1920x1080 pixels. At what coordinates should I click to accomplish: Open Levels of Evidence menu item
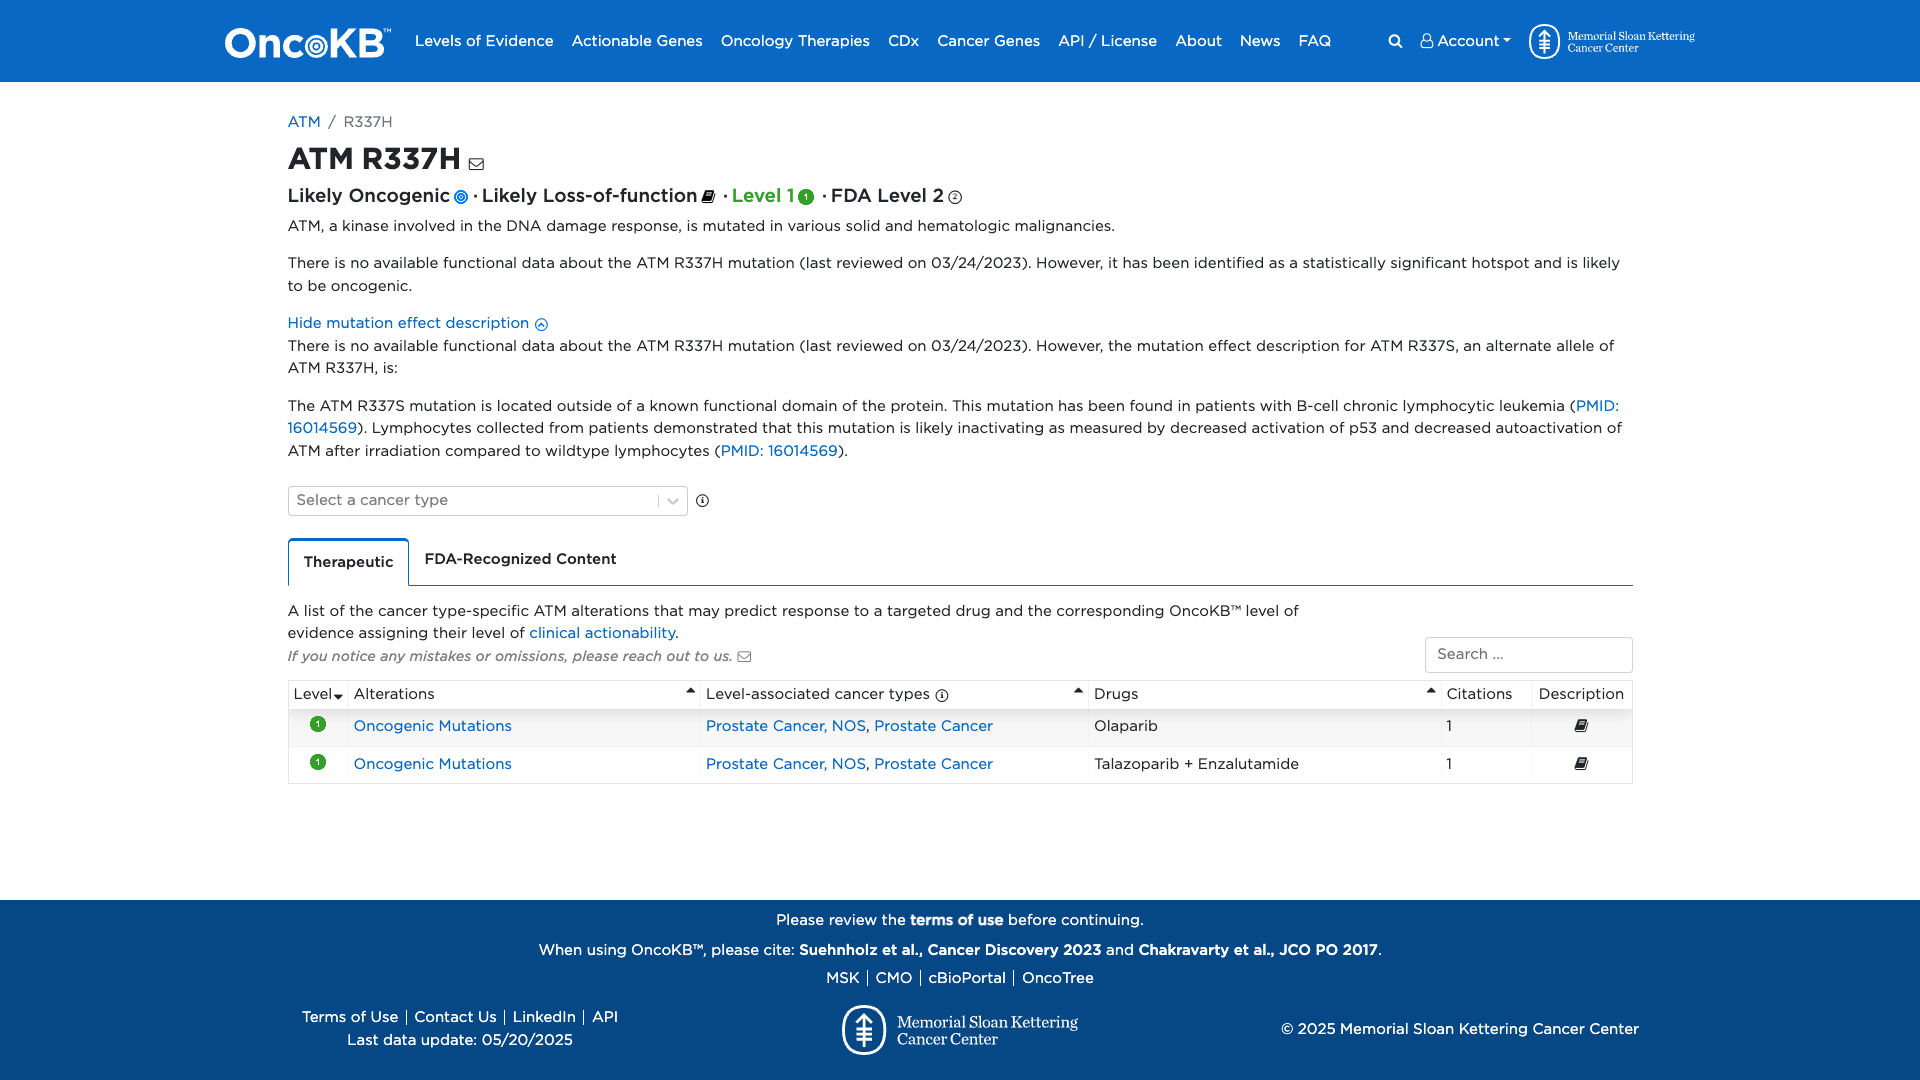point(484,41)
